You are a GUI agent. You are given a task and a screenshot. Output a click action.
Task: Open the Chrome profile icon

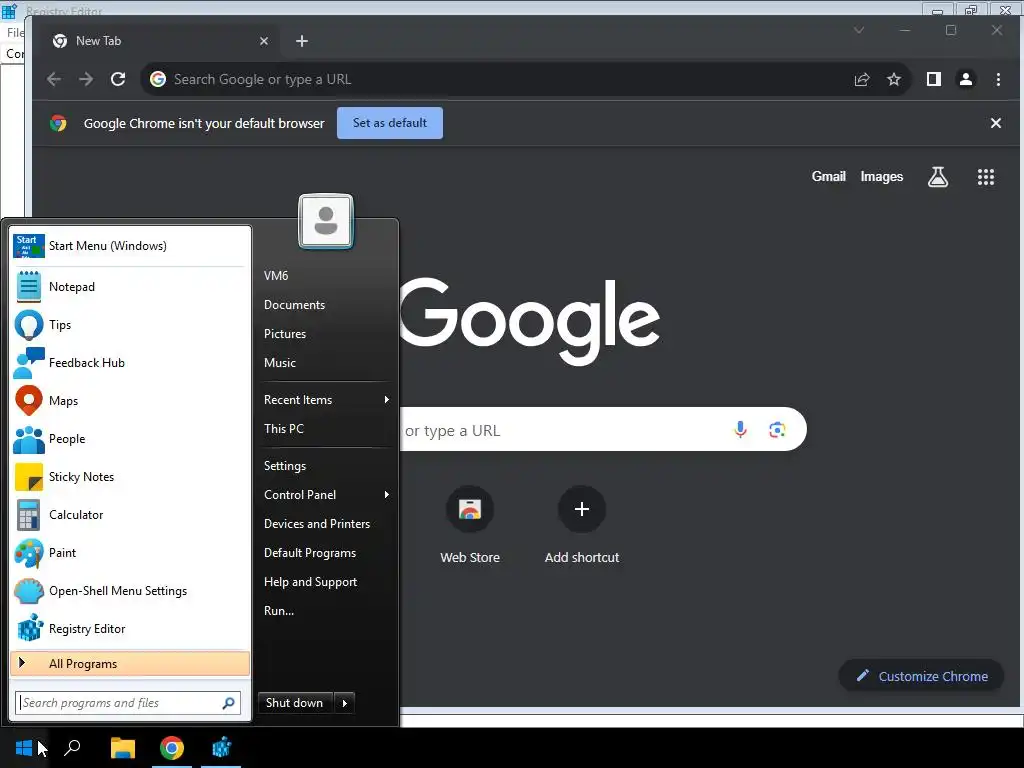[966, 79]
